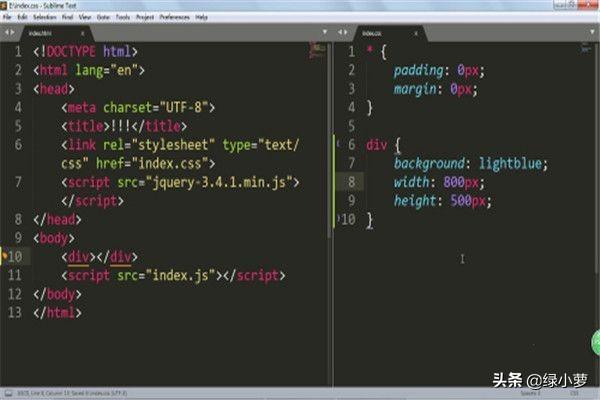This screenshot has height=400, width=600.
Task: Open the Preferences menu
Action: click(x=174, y=17)
